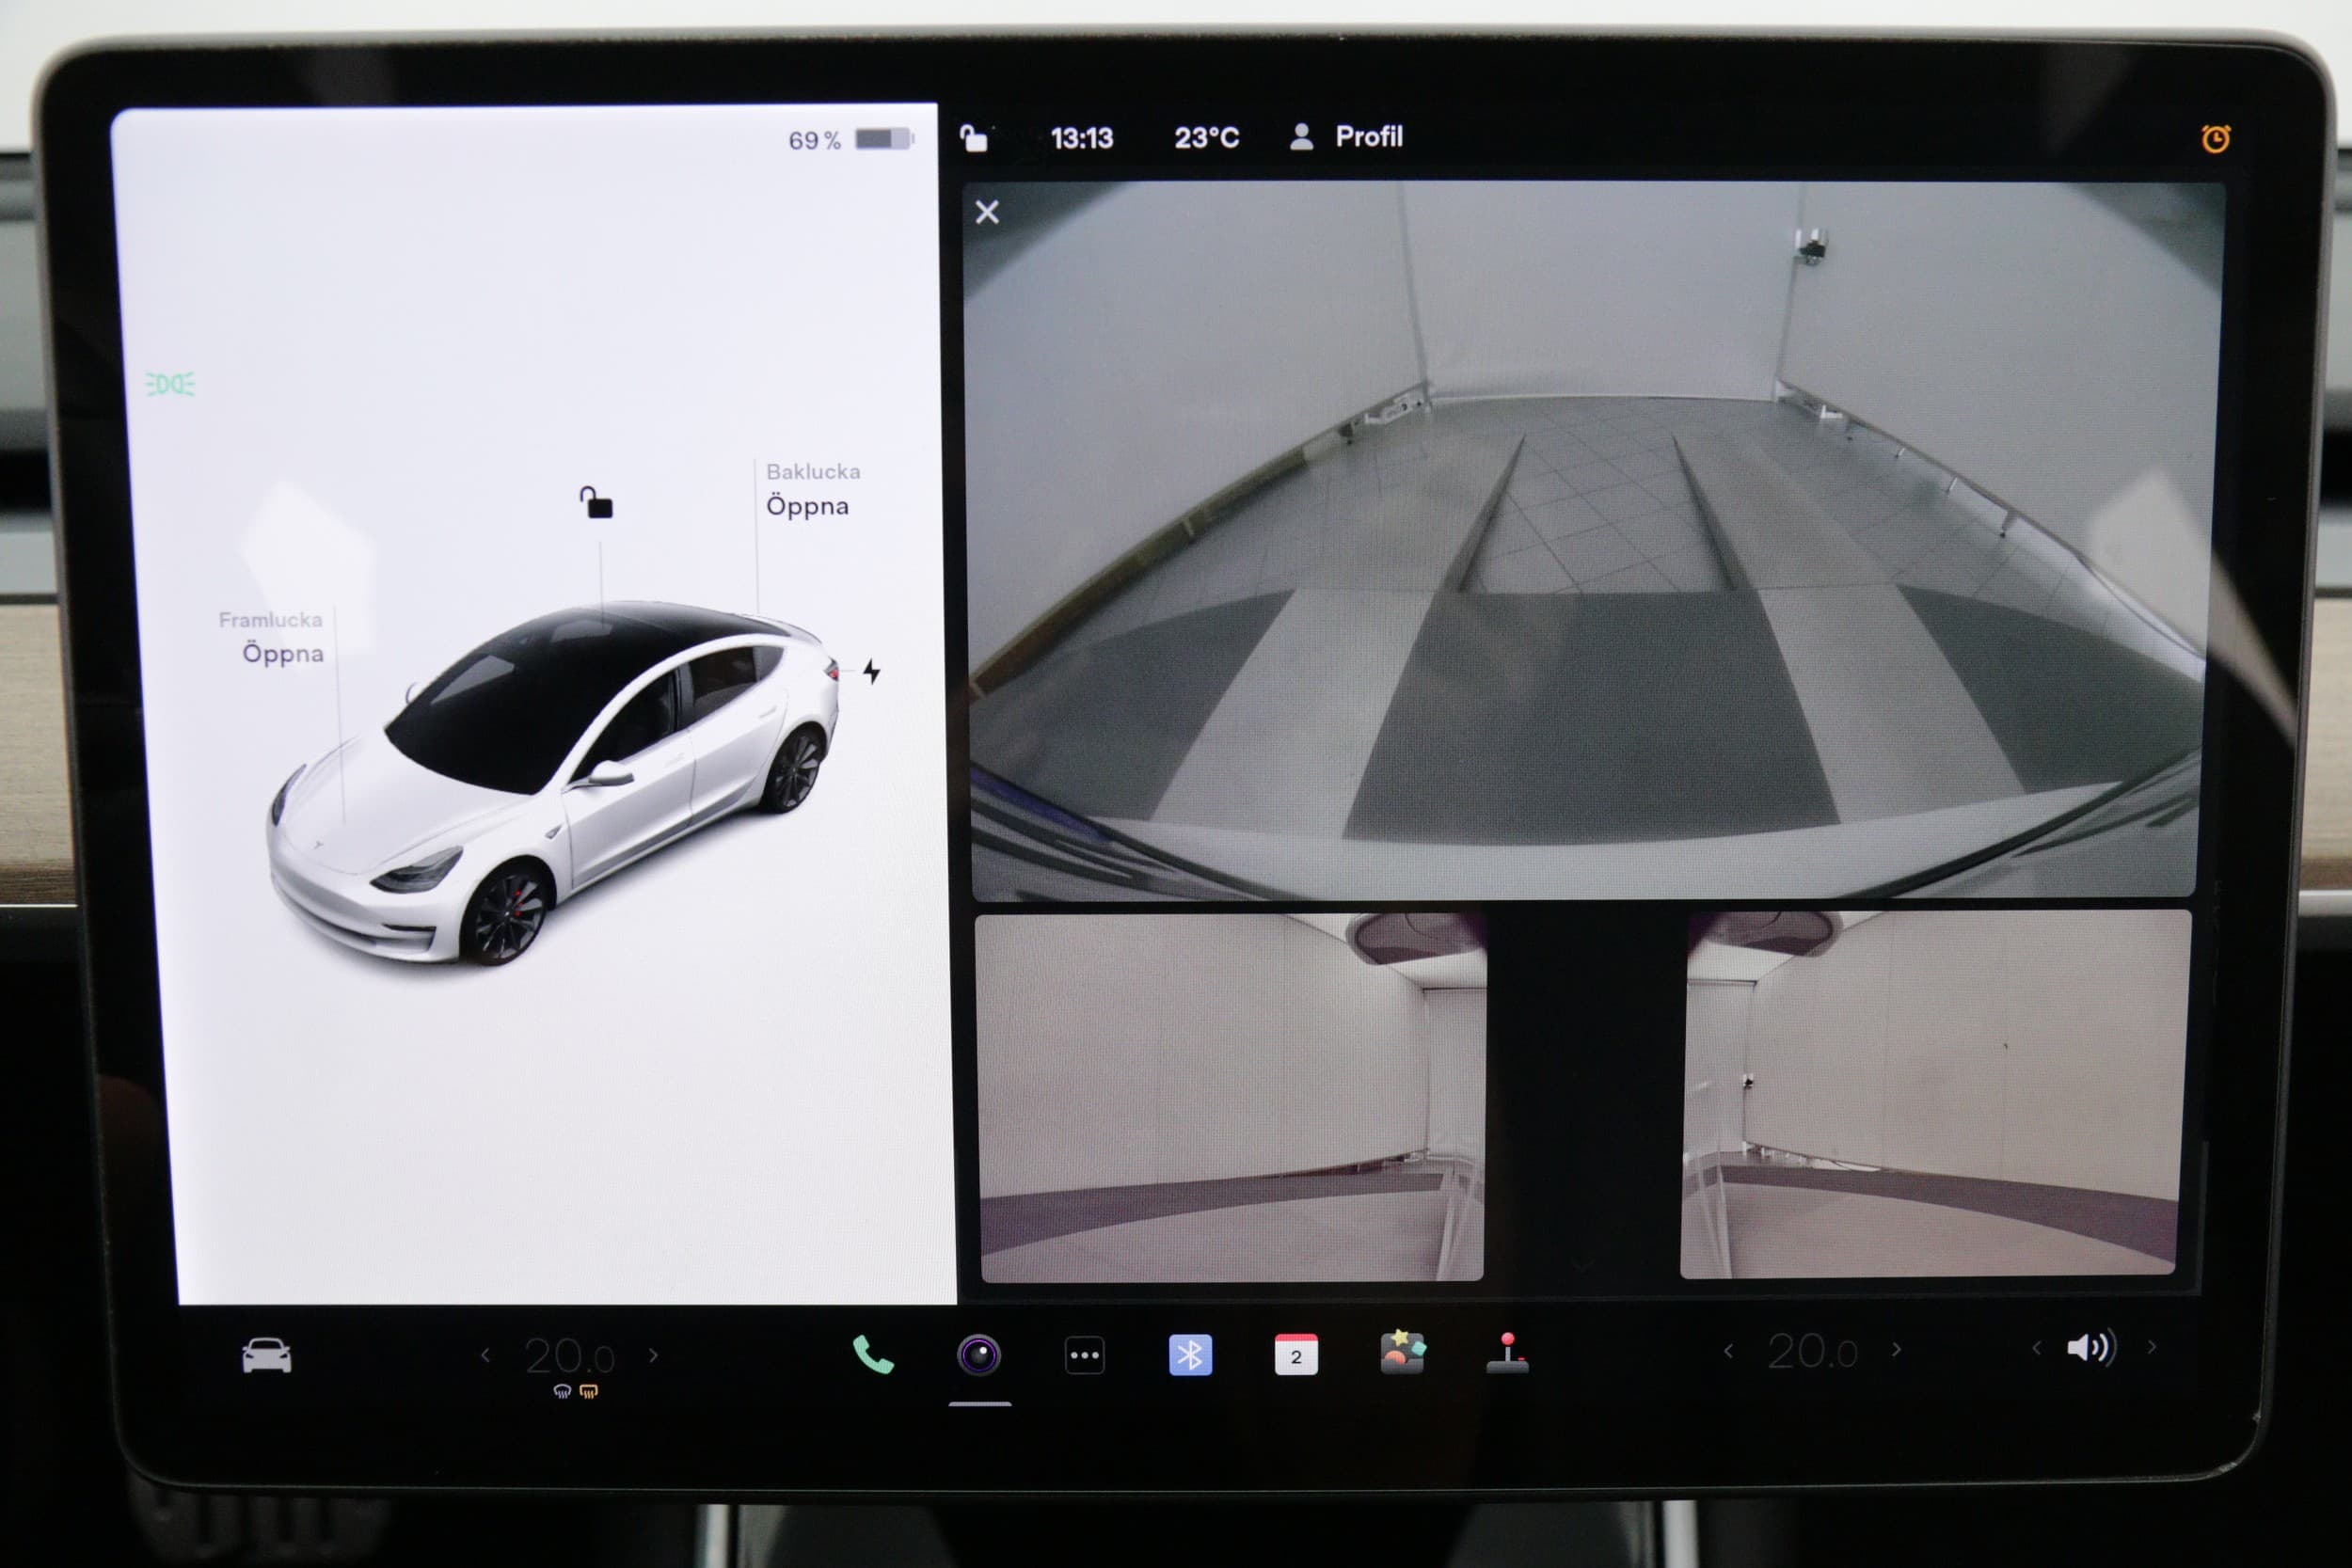This screenshot has width=2352, height=1568.
Task: Open the charge port lightning icon
Action: coord(871,671)
